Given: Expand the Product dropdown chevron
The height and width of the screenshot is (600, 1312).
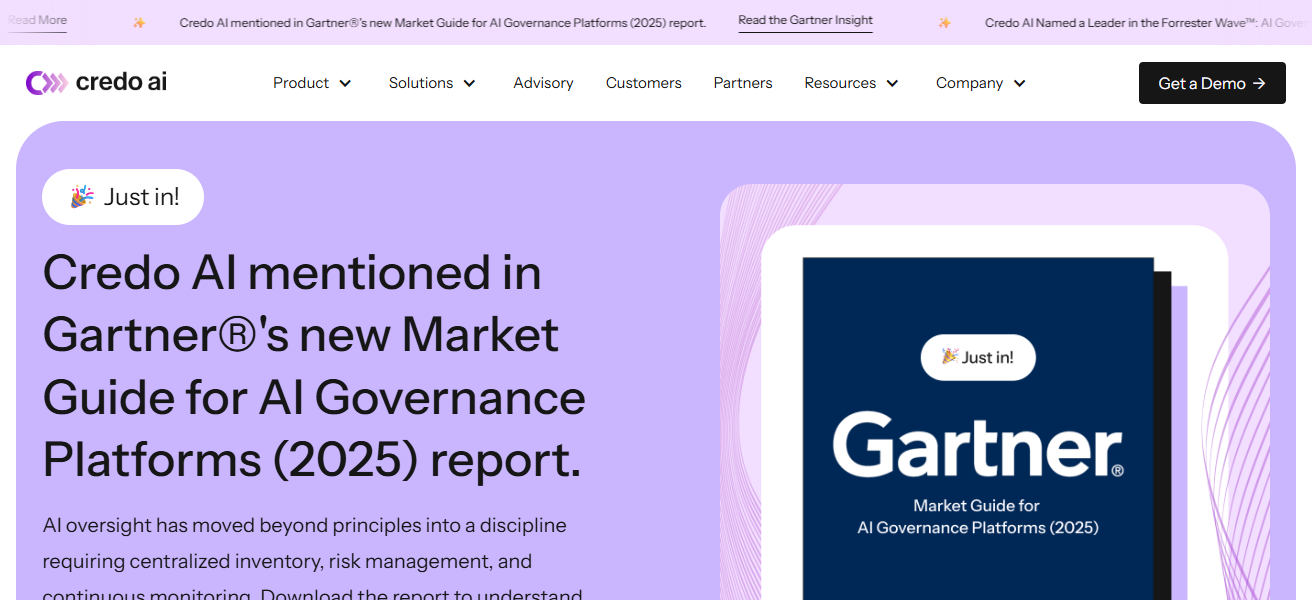Looking at the screenshot, I should 346,84.
